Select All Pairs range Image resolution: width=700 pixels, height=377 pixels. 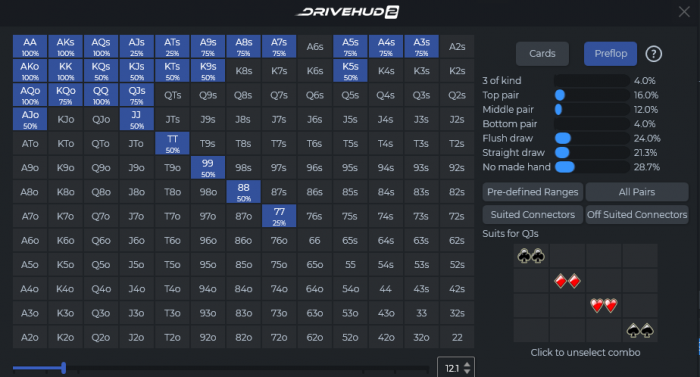tap(637, 192)
